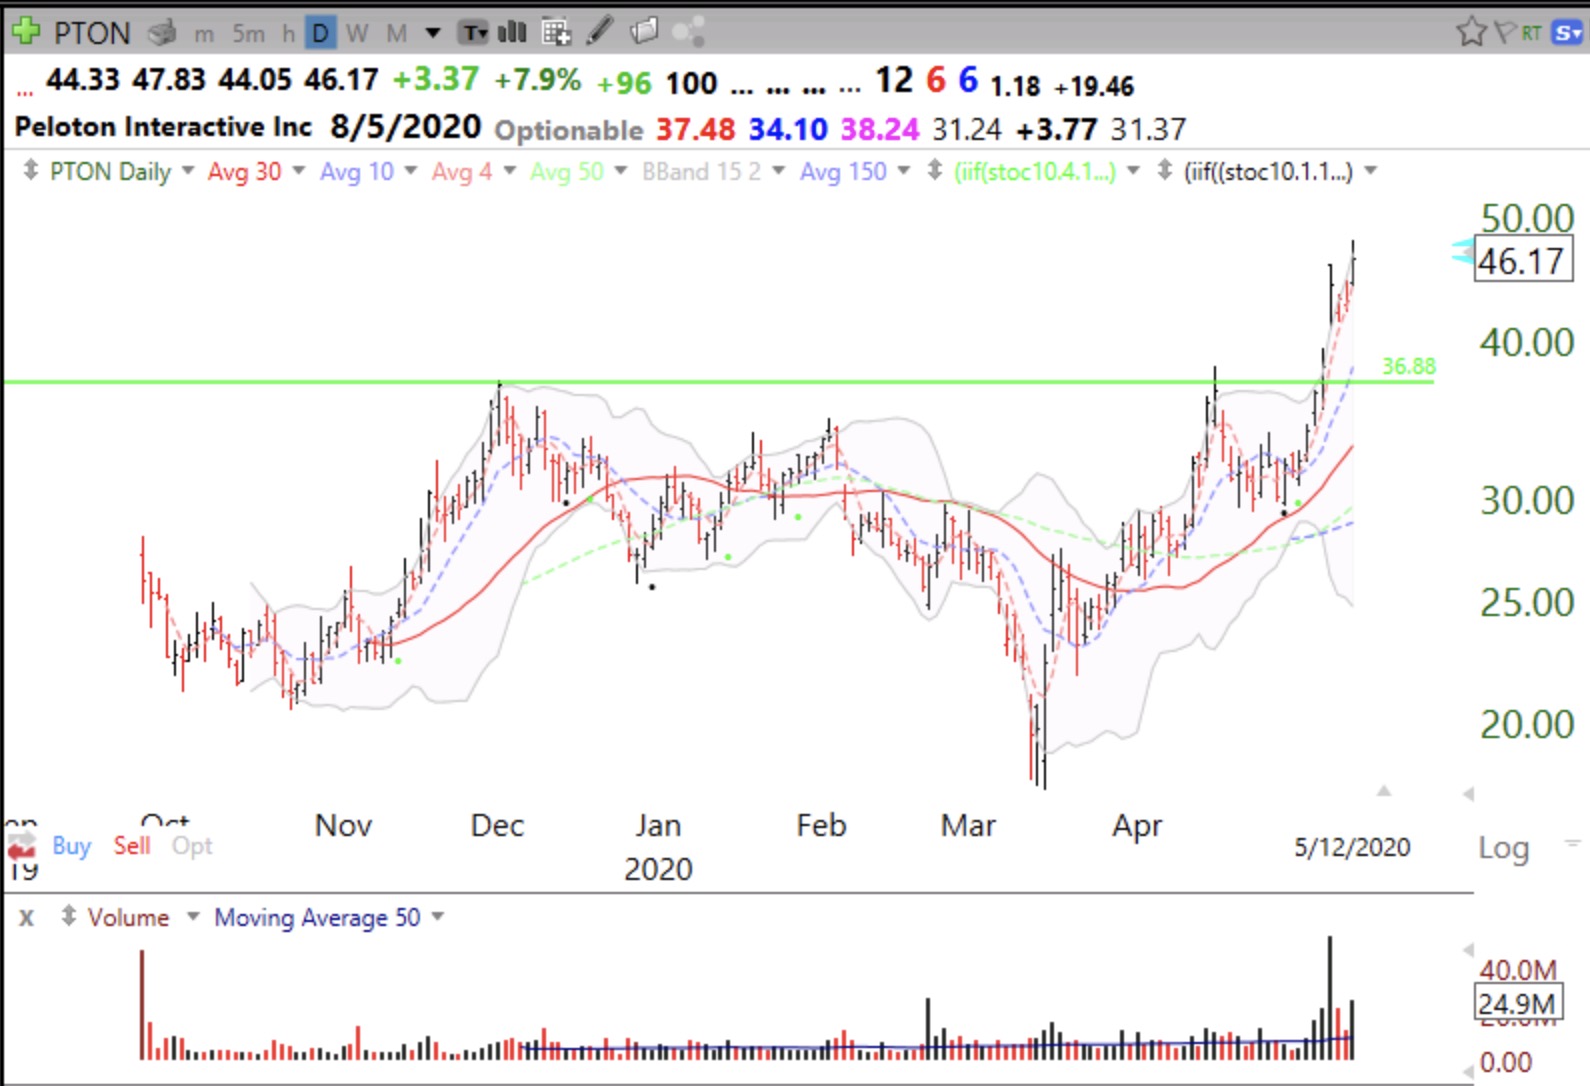This screenshot has height=1086, width=1590.
Task: Click the green 36.88 line label
Action: pyautogui.click(x=1408, y=366)
